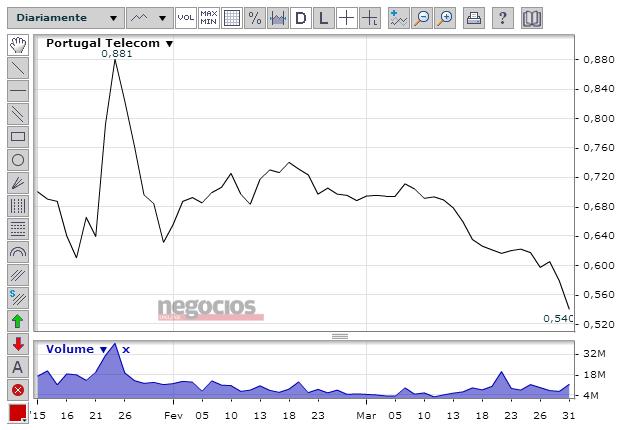This screenshot has height=430, width=640.
Task: Print the chart
Action: 474,18
